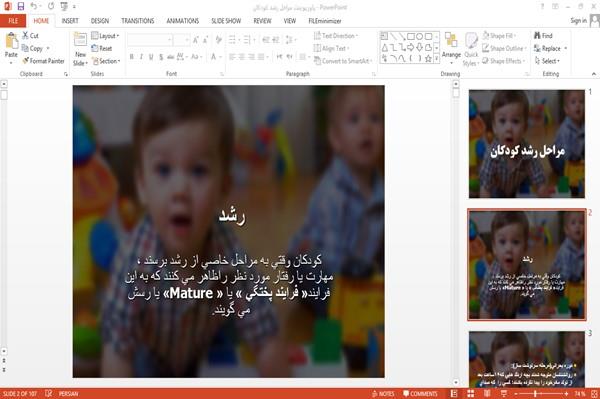This screenshot has height=399, width=600.
Task: Click the Cut scissors icon
Action: [x=25, y=35]
